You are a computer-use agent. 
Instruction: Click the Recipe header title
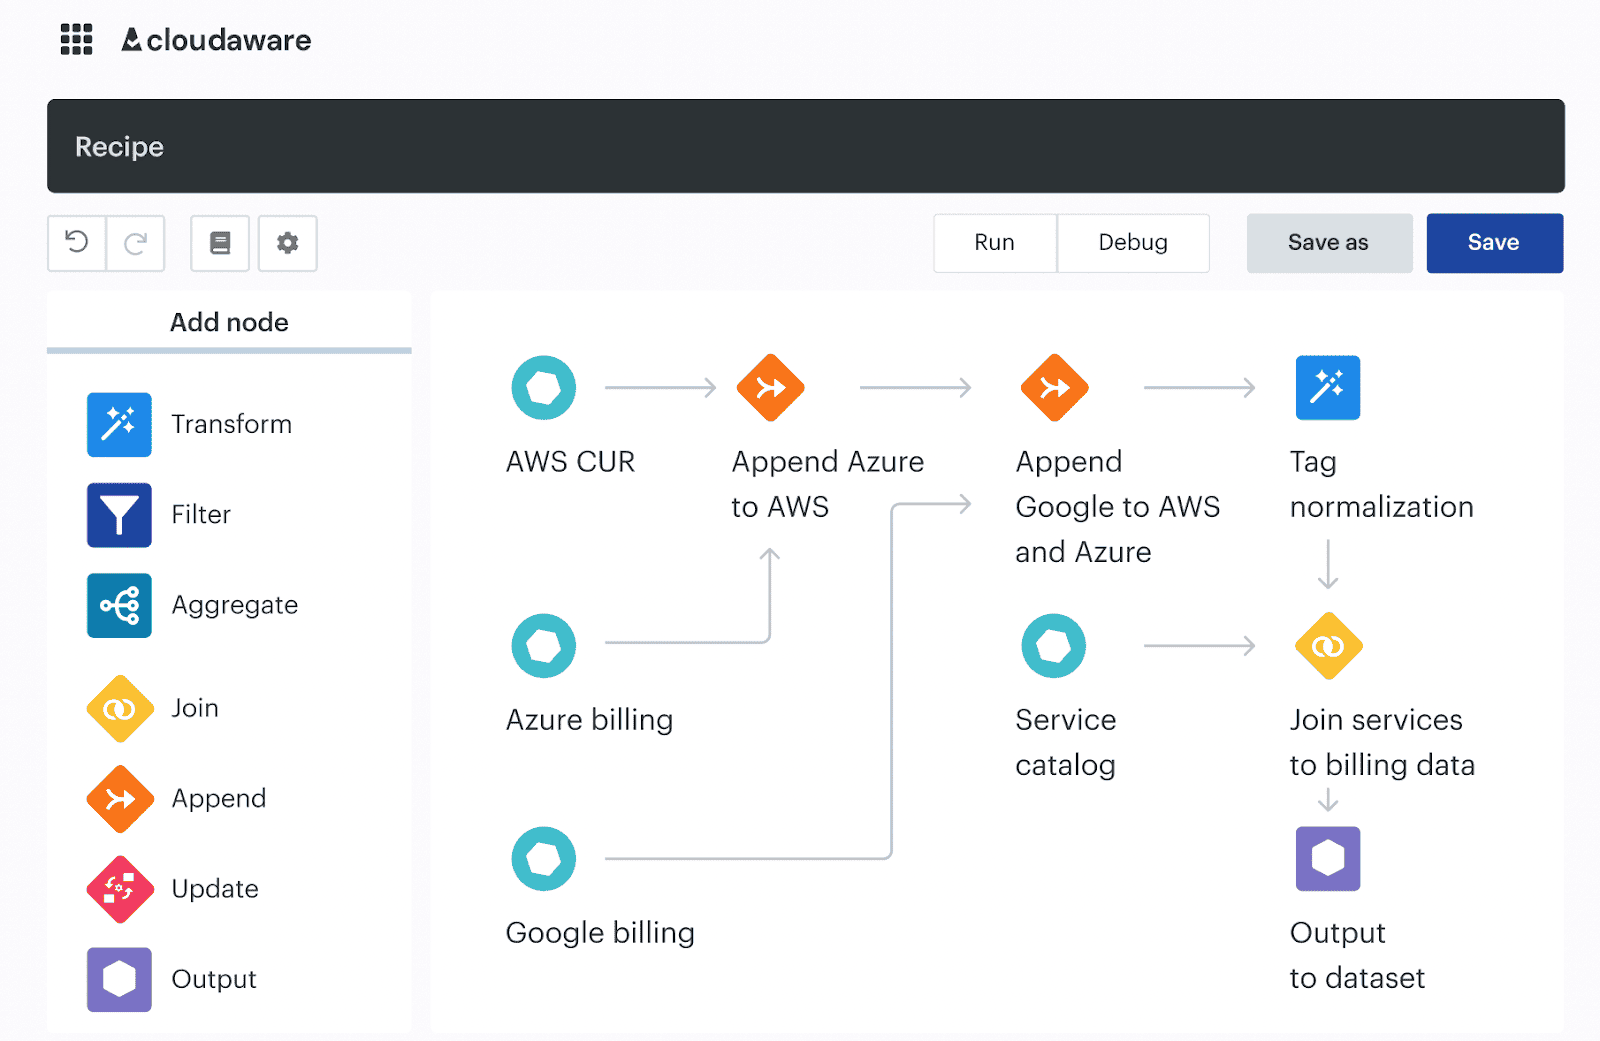(x=120, y=147)
